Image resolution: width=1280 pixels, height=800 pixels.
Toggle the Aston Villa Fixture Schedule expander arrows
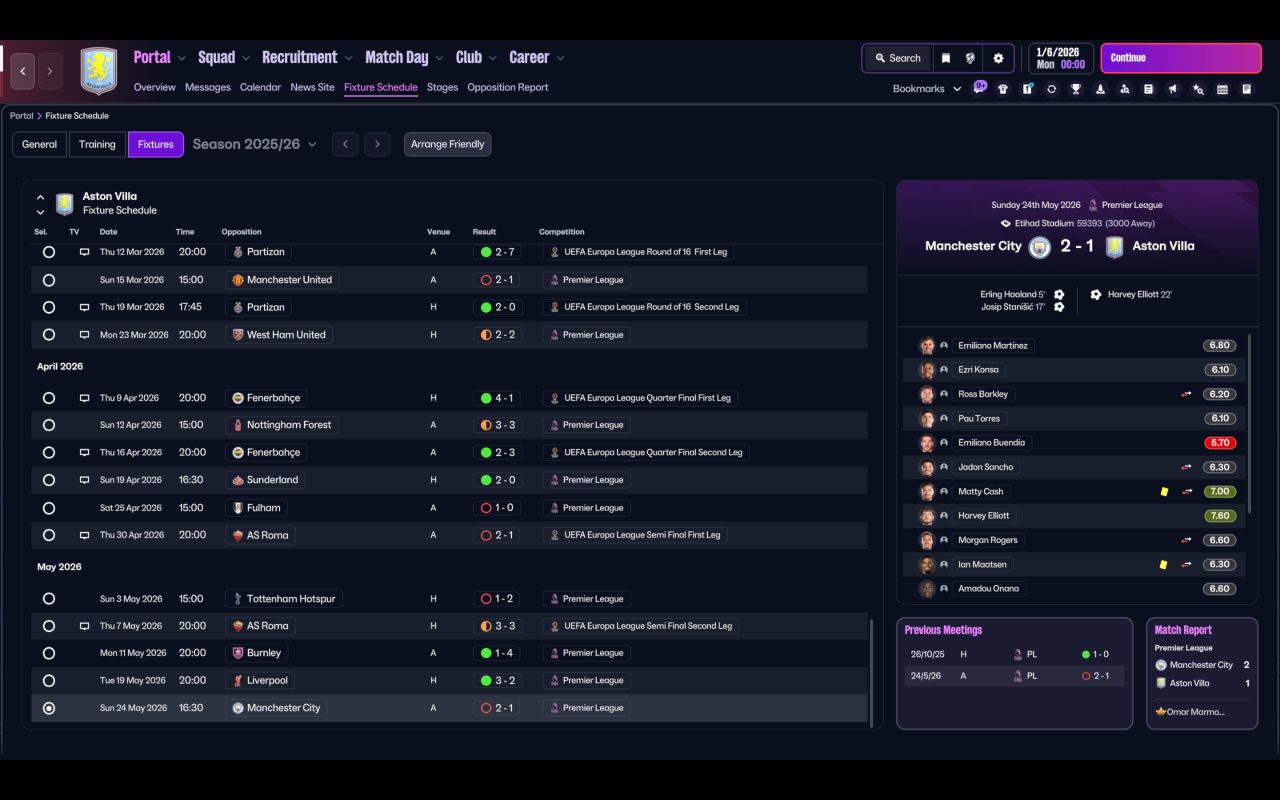pyautogui.click(x=40, y=204)
